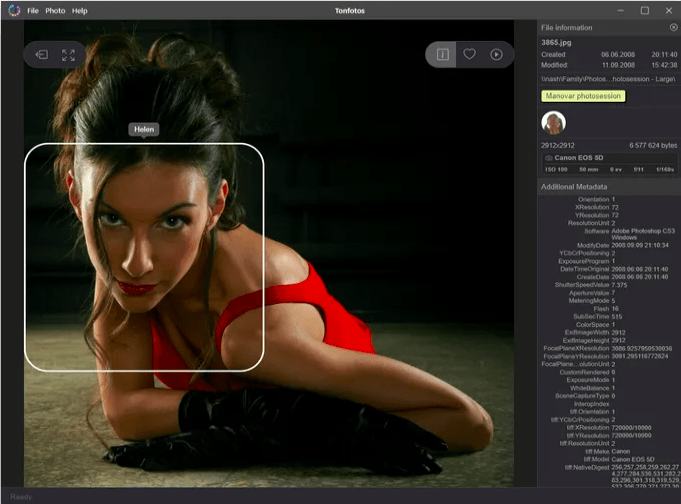Click the Manovar photosession album tag
Screen dimensions: 681x504
point(583,96)
